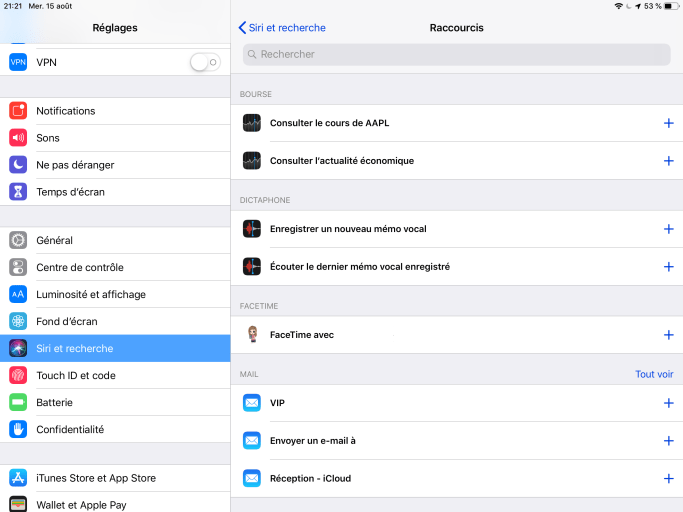Add FaceTime avec contact shortcut

[x=668, y=335]
